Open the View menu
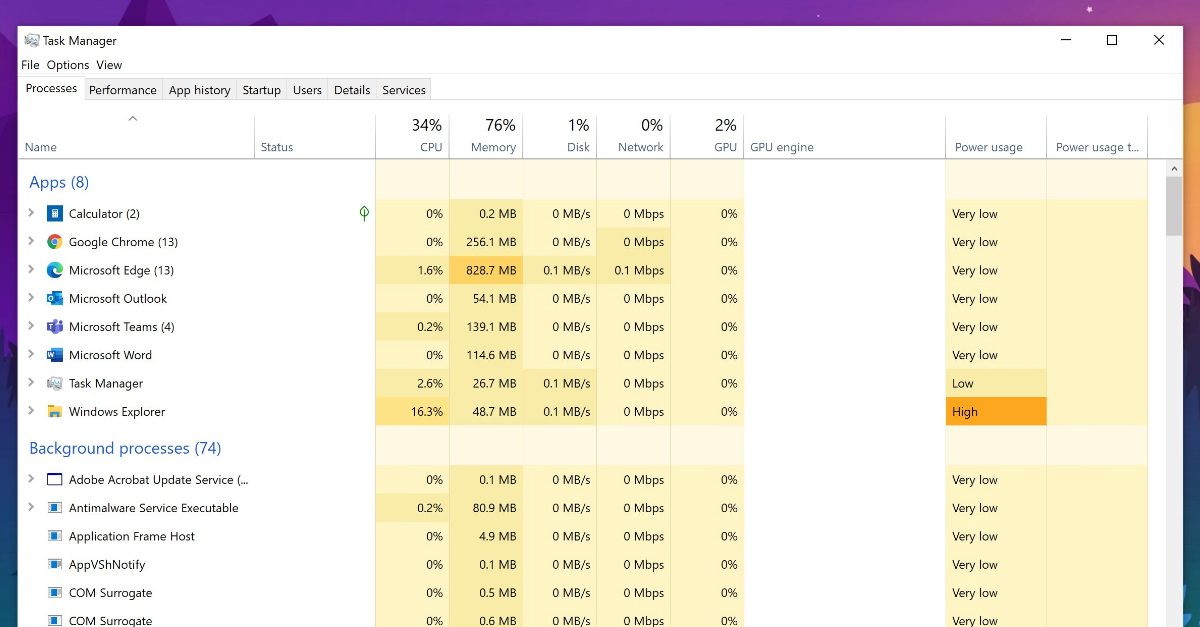This screenshot has width=1200, height=627. click(109, 65)
